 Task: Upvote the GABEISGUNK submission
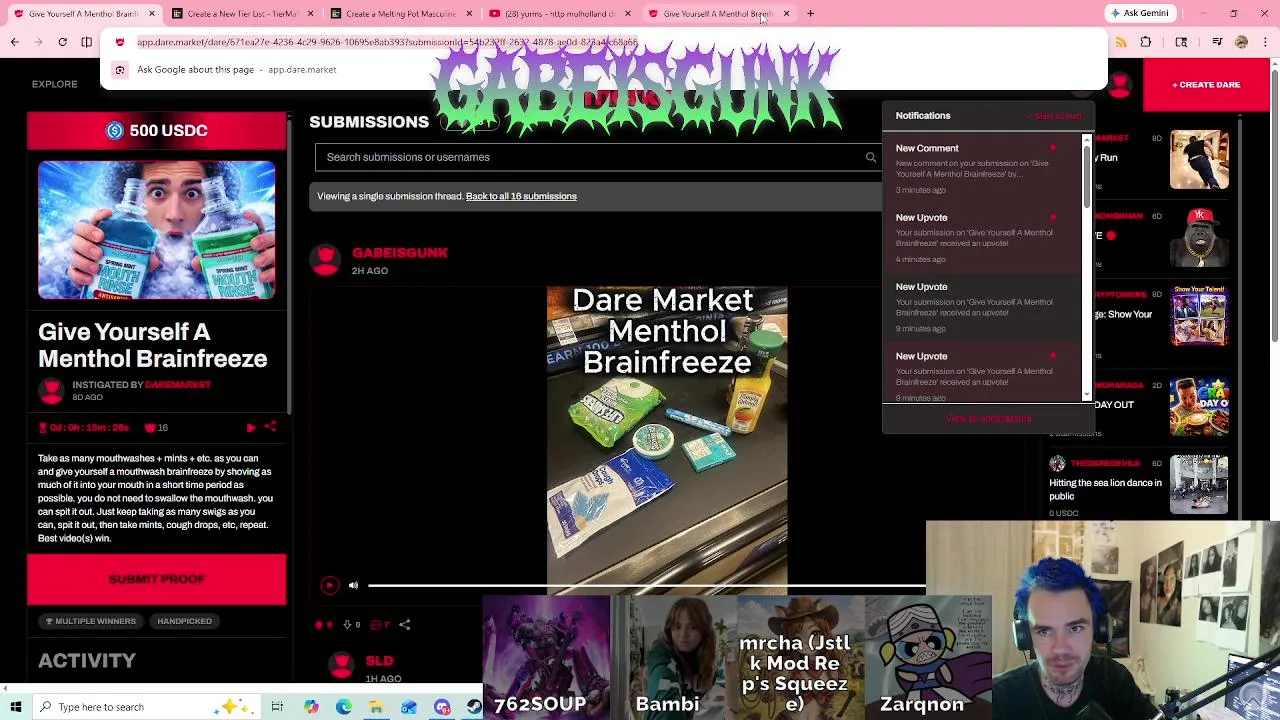[321, 625]
